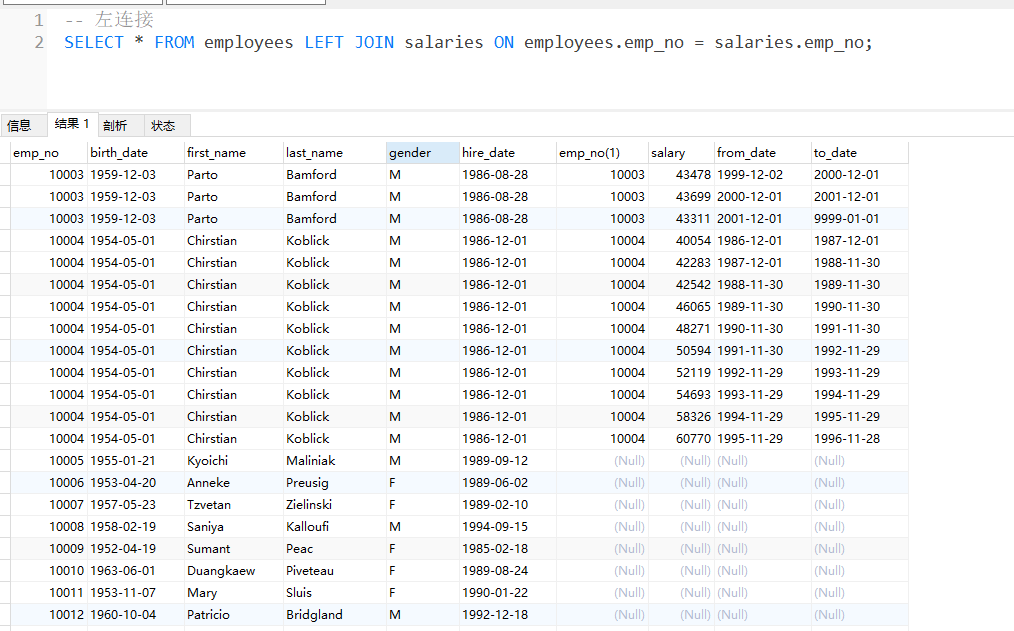Place cursor in SQL query line 2
Screen dimensions: 1014x631
click(x=468, y=43)
